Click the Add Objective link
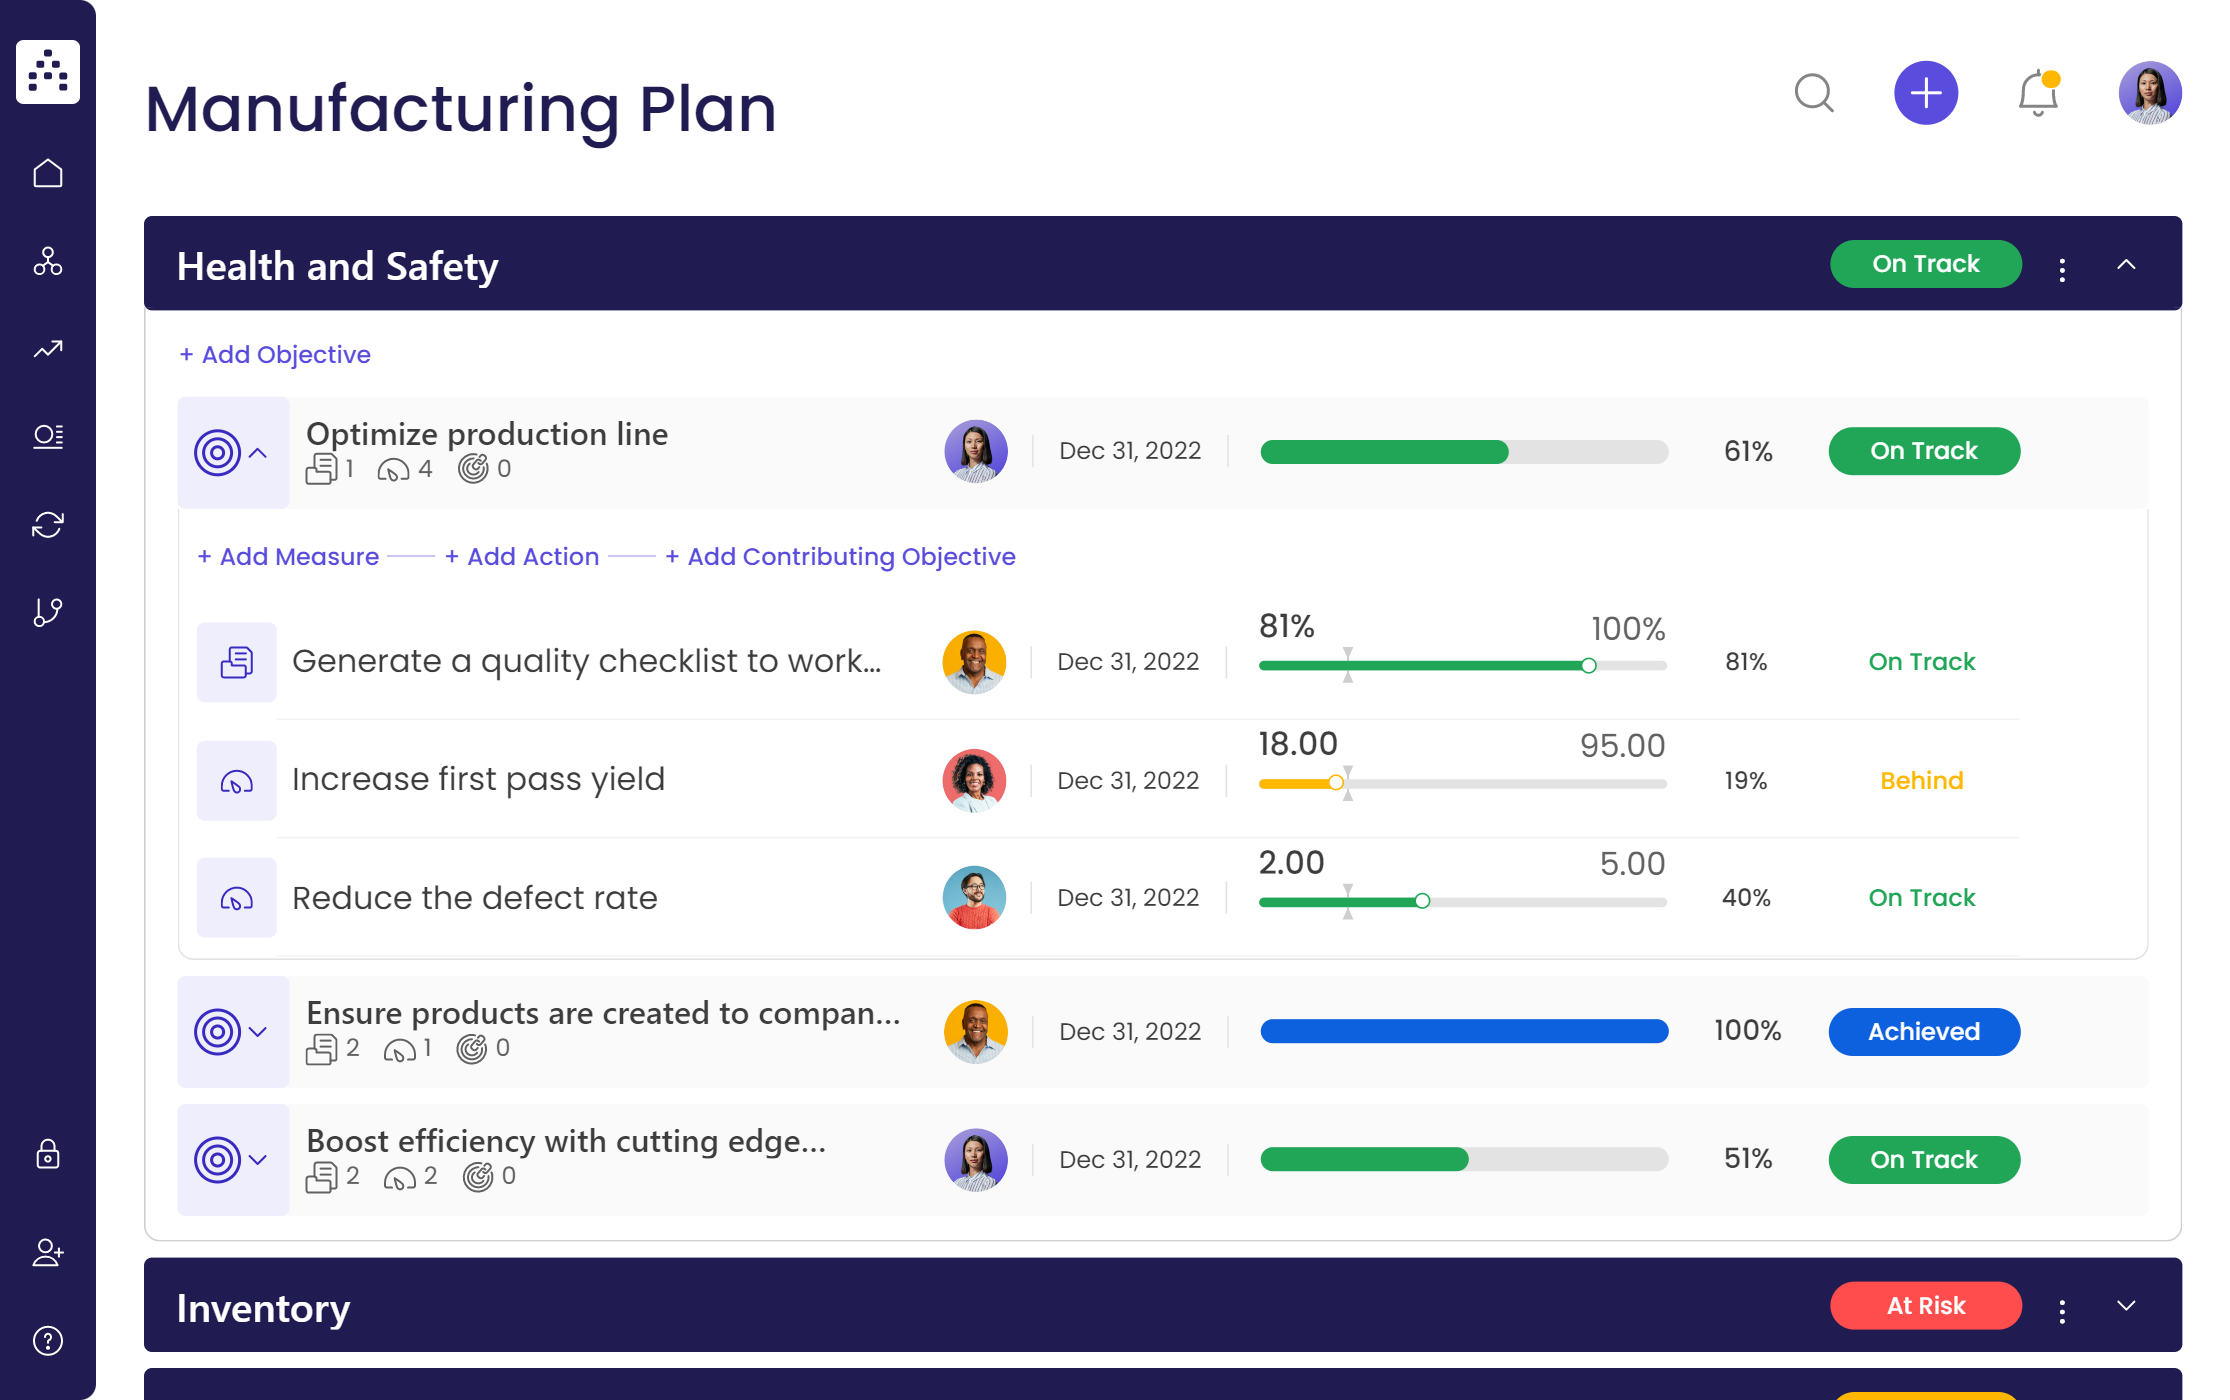The image size is (2230, 1400). pyautogui.click(x=274, y=354)
